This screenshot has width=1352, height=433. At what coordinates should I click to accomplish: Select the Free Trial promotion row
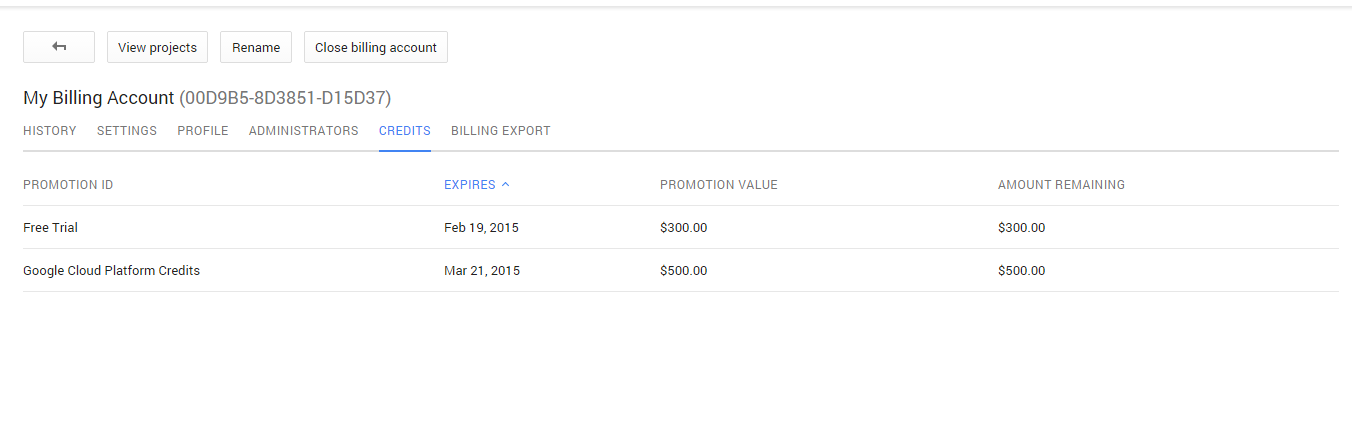[51, 228]
